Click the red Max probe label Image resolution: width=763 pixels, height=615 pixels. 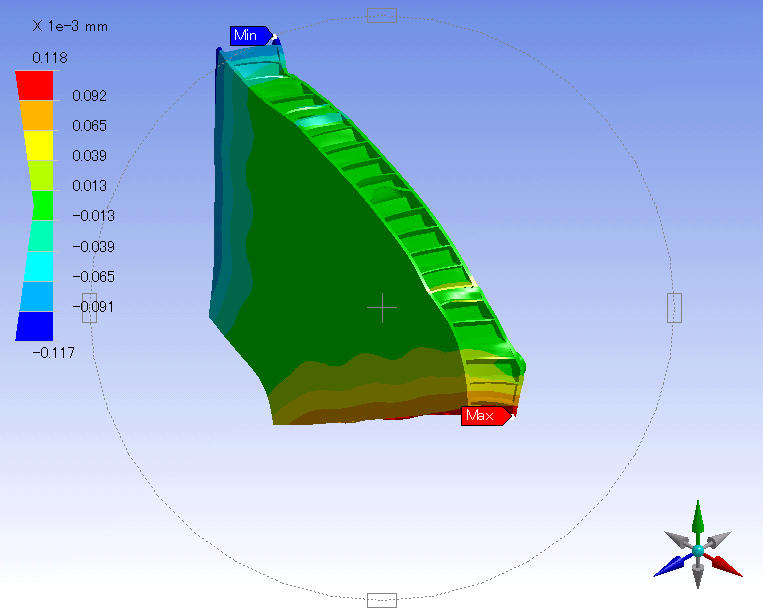[x=485, y=416]
